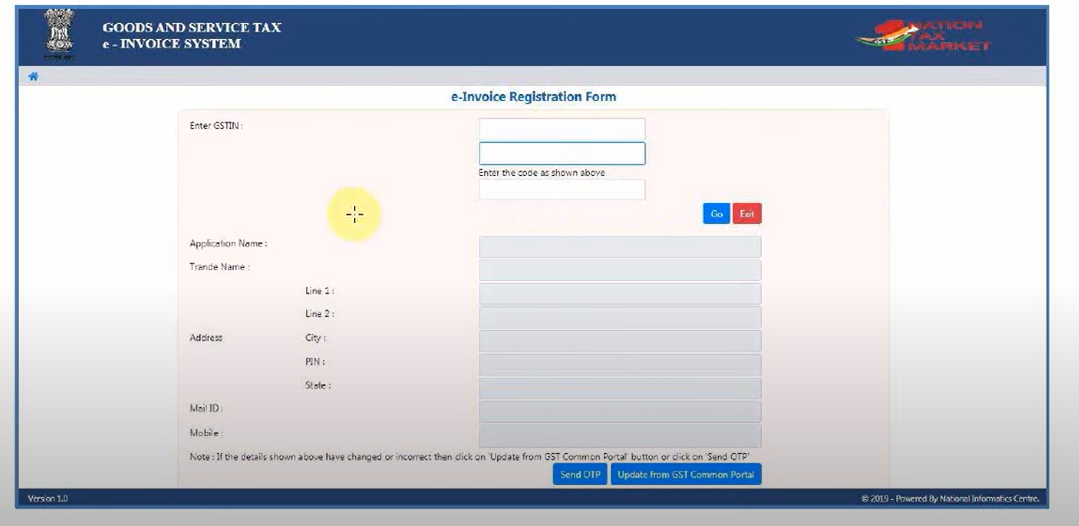Click the Nation Tax Market logo
This screenshot has height=526, width=1079.
(x=923, y=37)
